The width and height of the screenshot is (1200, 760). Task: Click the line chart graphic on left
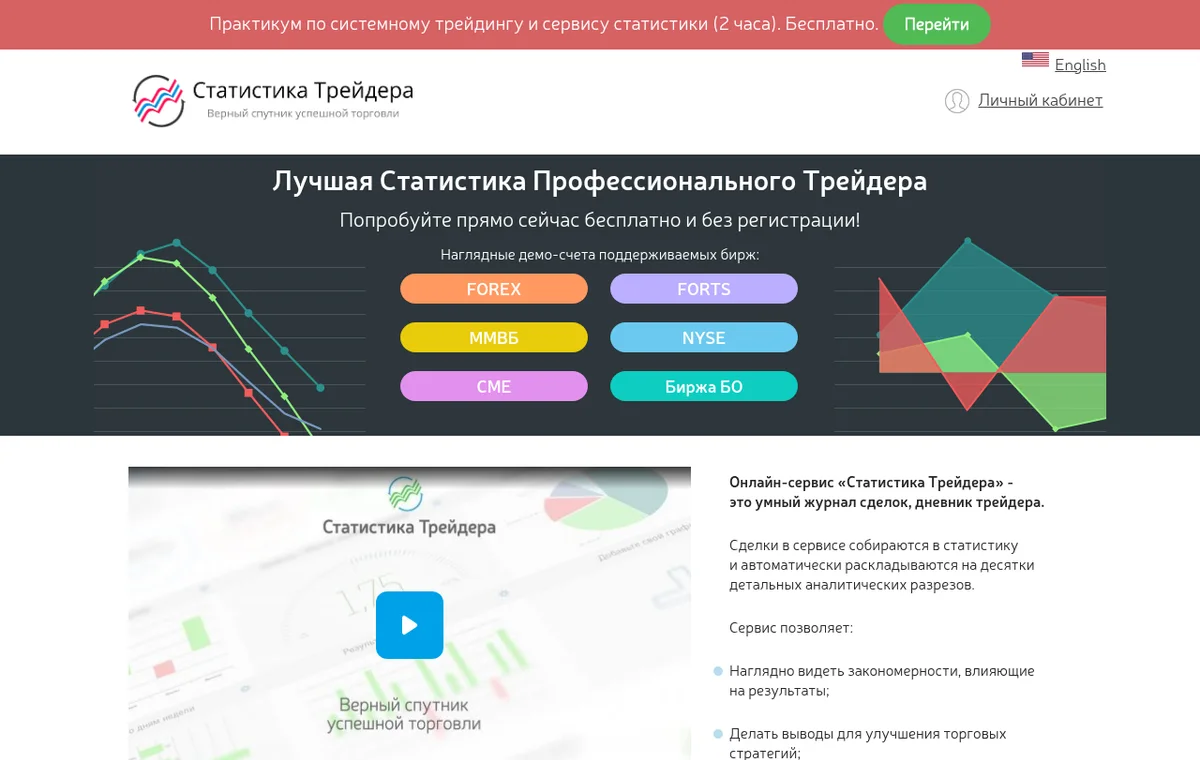point(230,335)
